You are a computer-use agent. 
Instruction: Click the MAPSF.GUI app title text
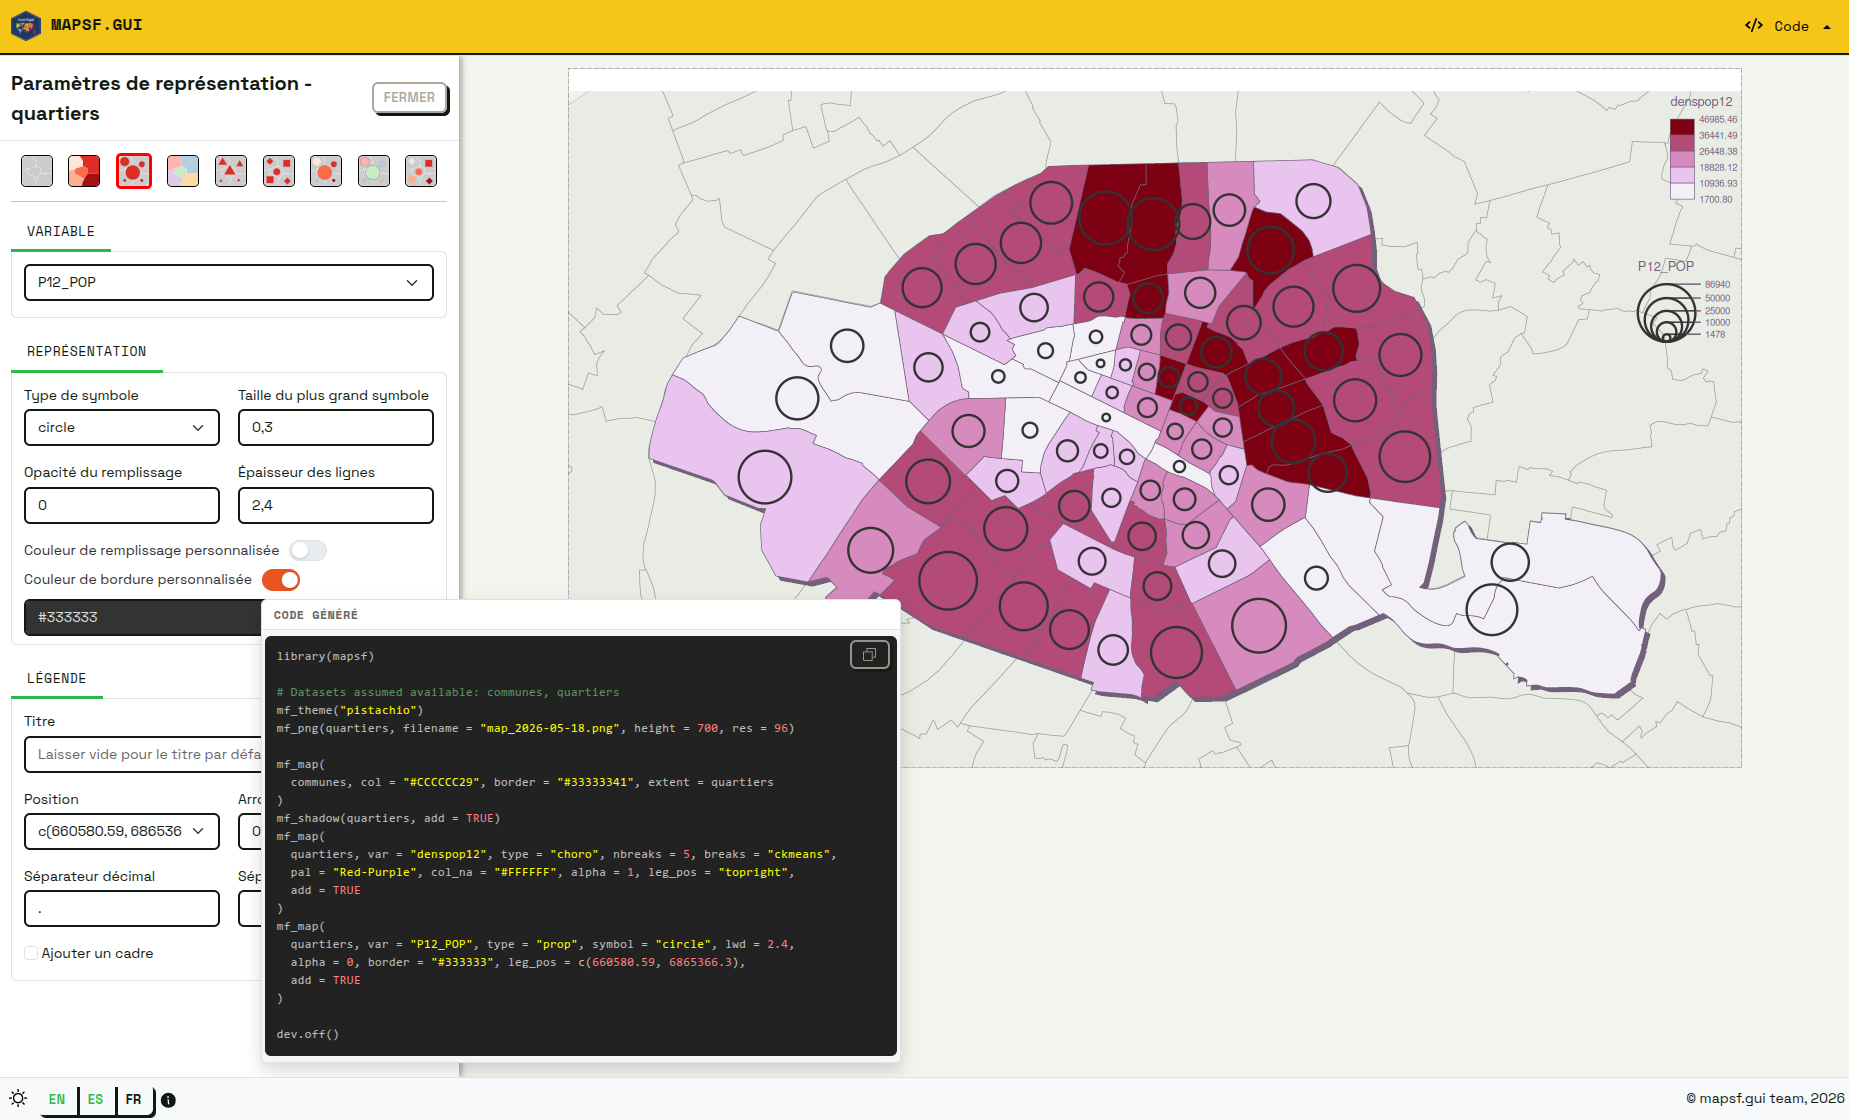point(97,25)
